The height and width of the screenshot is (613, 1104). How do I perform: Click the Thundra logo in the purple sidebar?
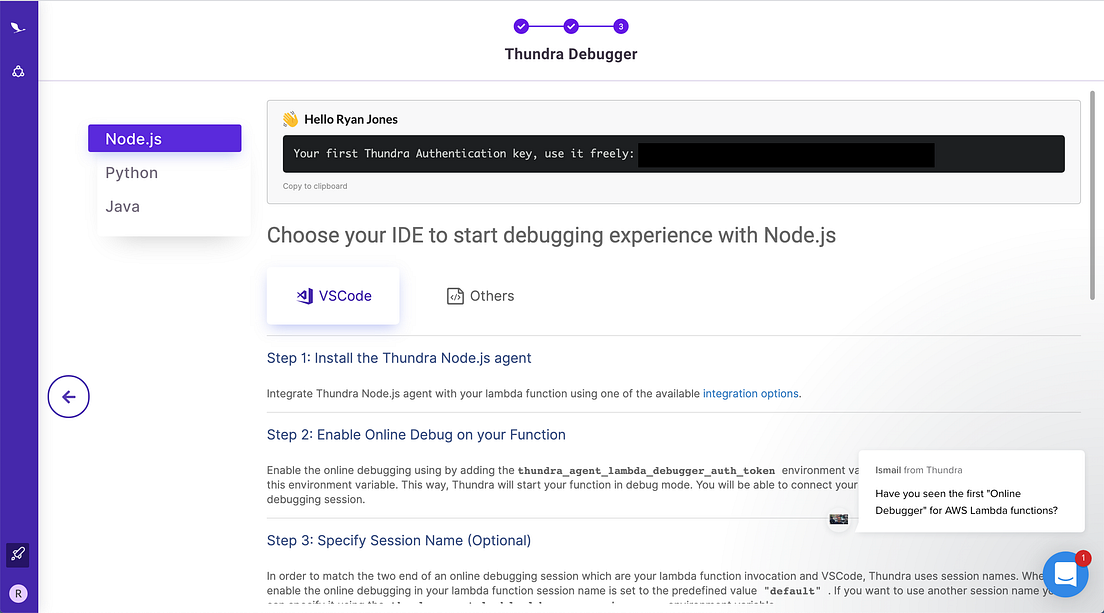tap(18, 27)
